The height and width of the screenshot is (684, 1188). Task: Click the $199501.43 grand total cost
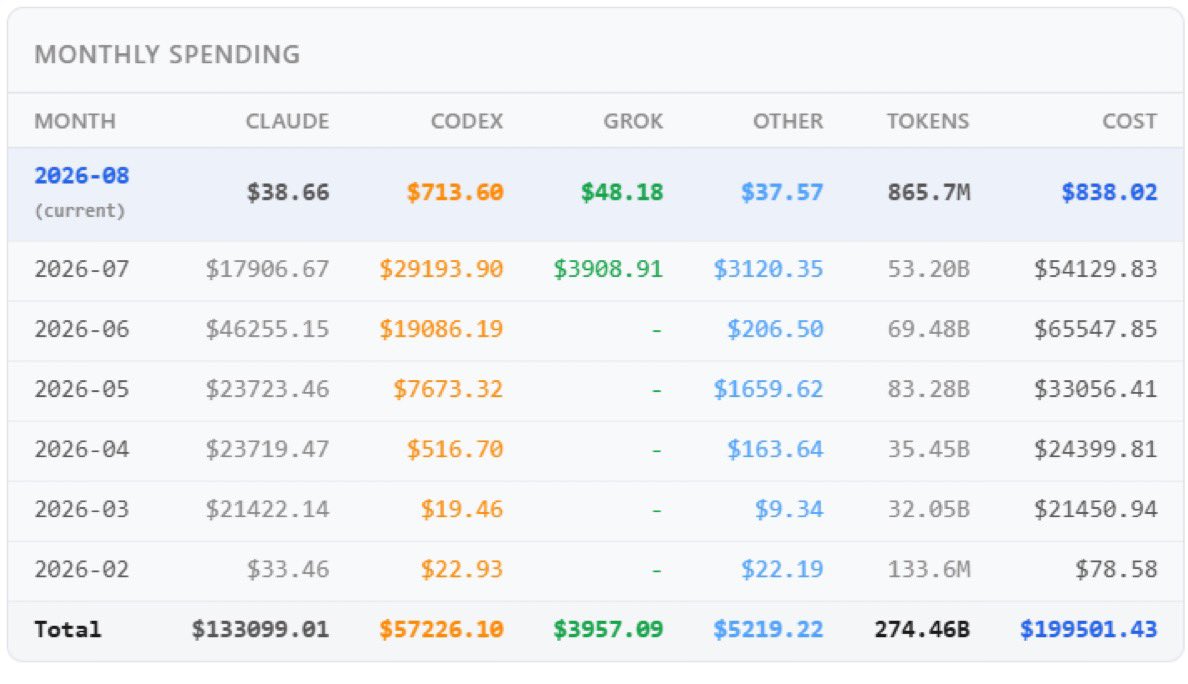tap(1089, 629)
